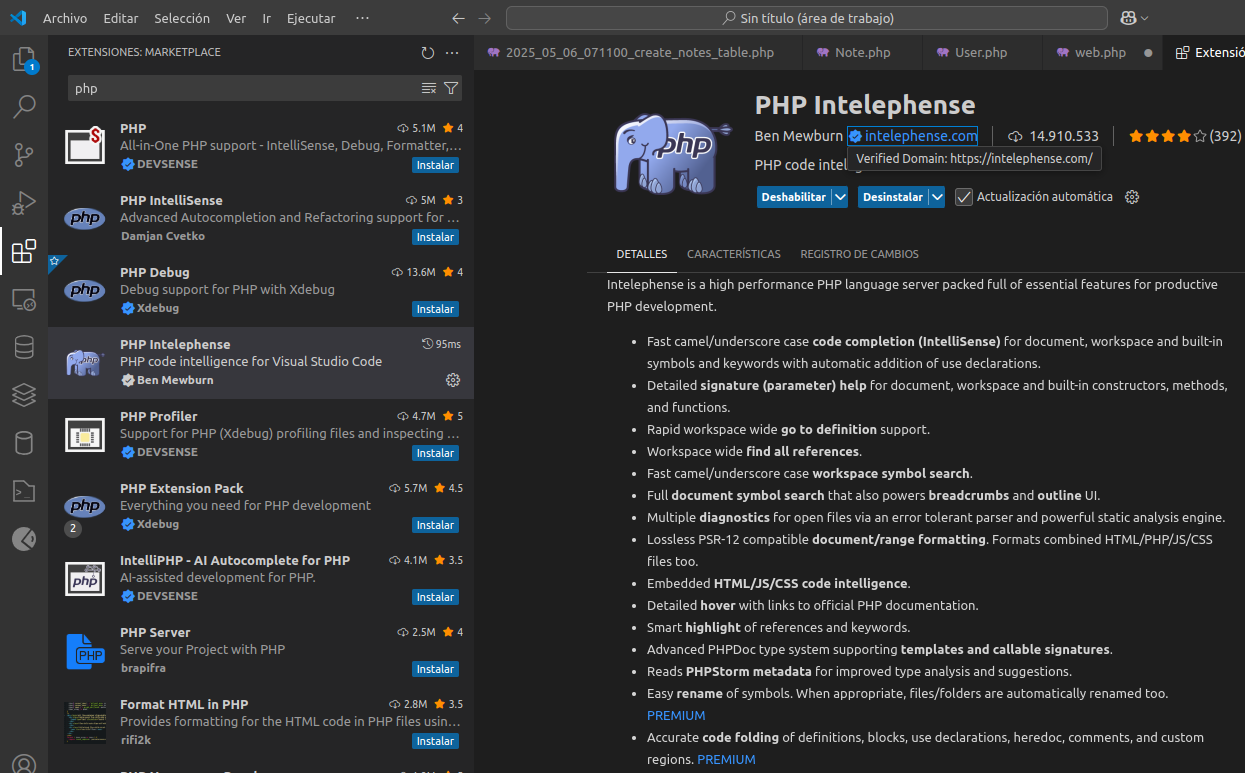The width and height of the screenshot is (1245, 773).
Task: Install the PHP Profiler extension
Action: click(x=435, y=453)
